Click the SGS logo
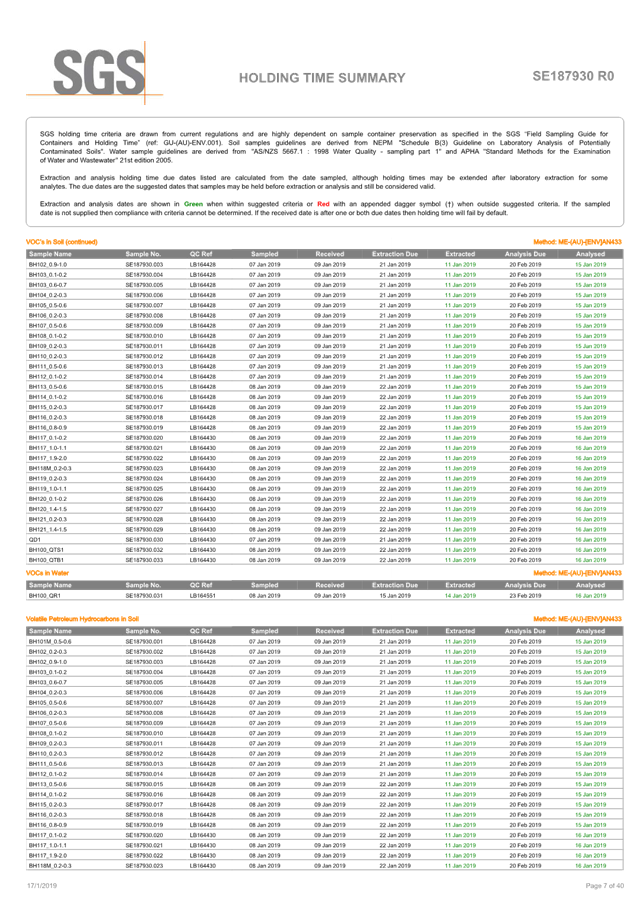The image size is (638, 903). click(95, 73)
